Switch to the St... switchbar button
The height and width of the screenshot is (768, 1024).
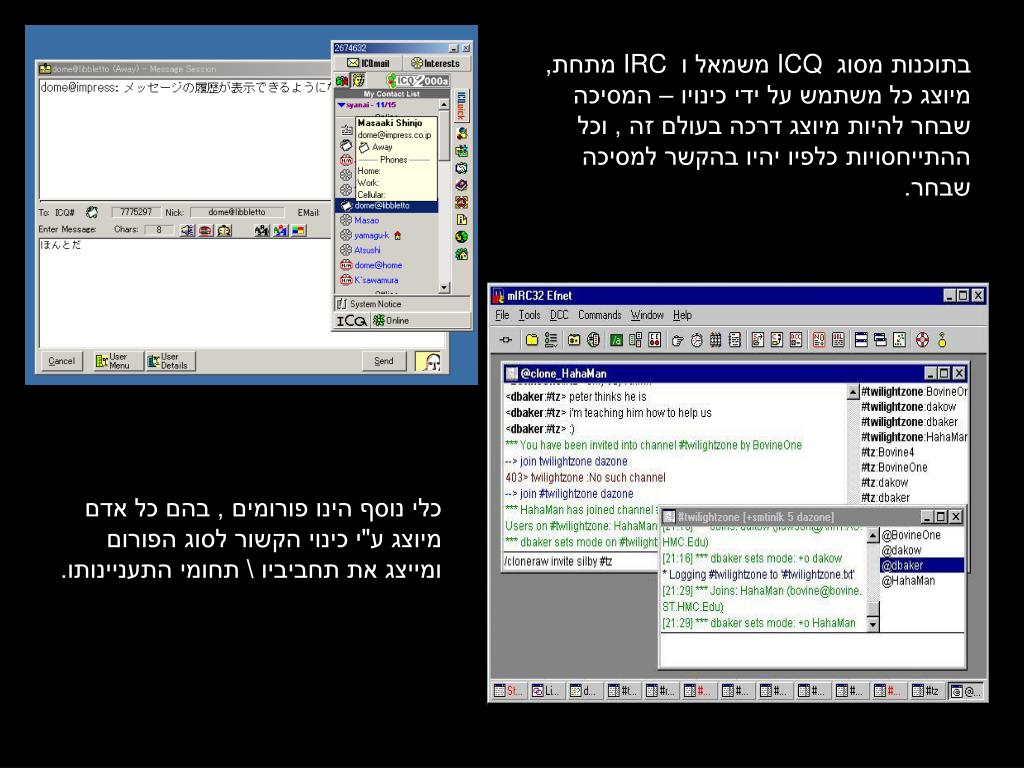pos(509,691)
